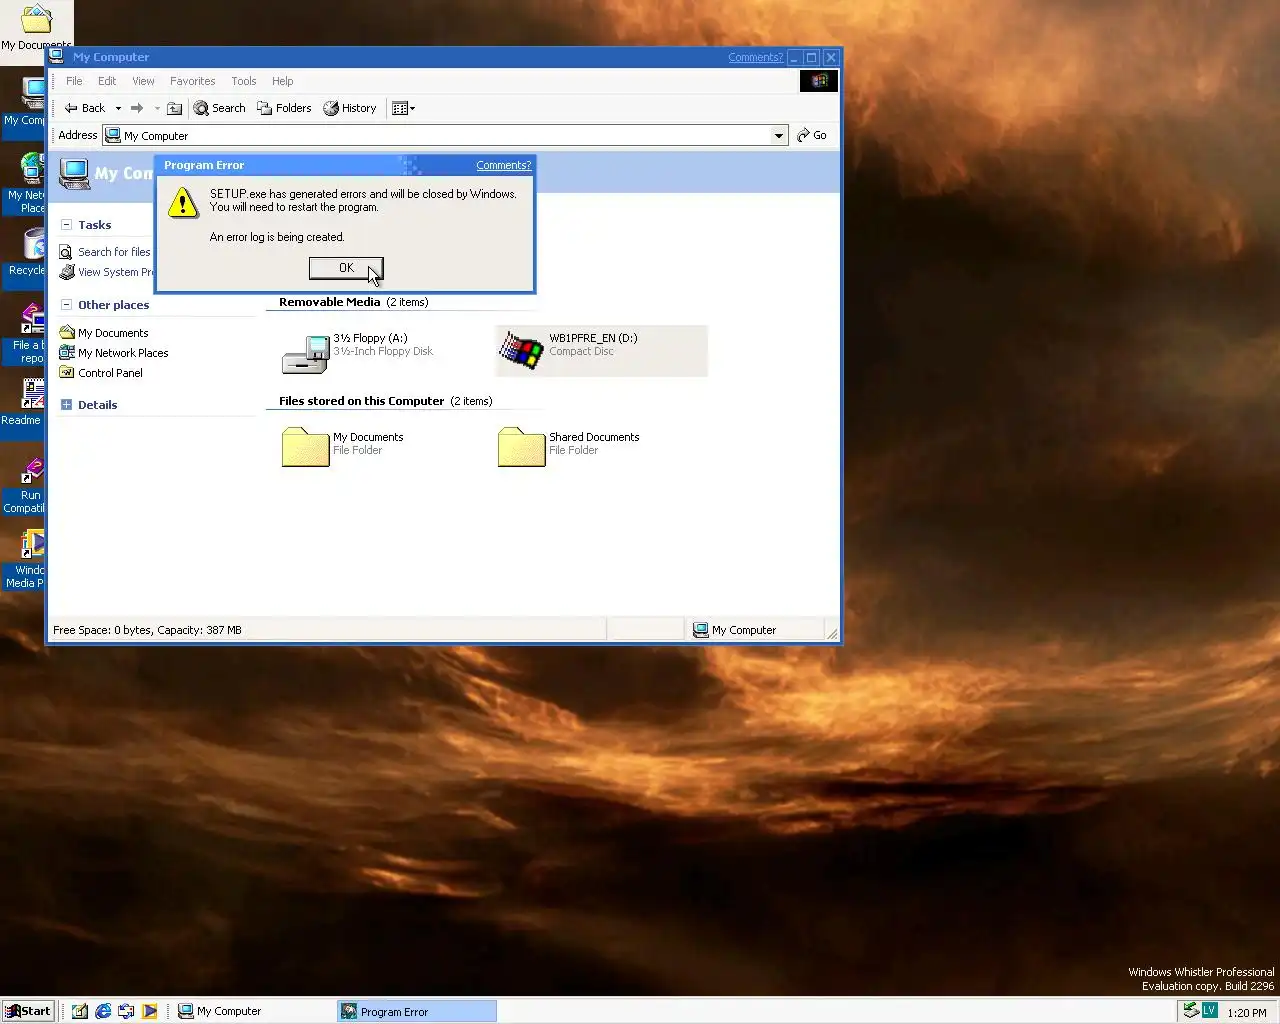Click OK in the Program Error dialog

click(x=346, y=268)
